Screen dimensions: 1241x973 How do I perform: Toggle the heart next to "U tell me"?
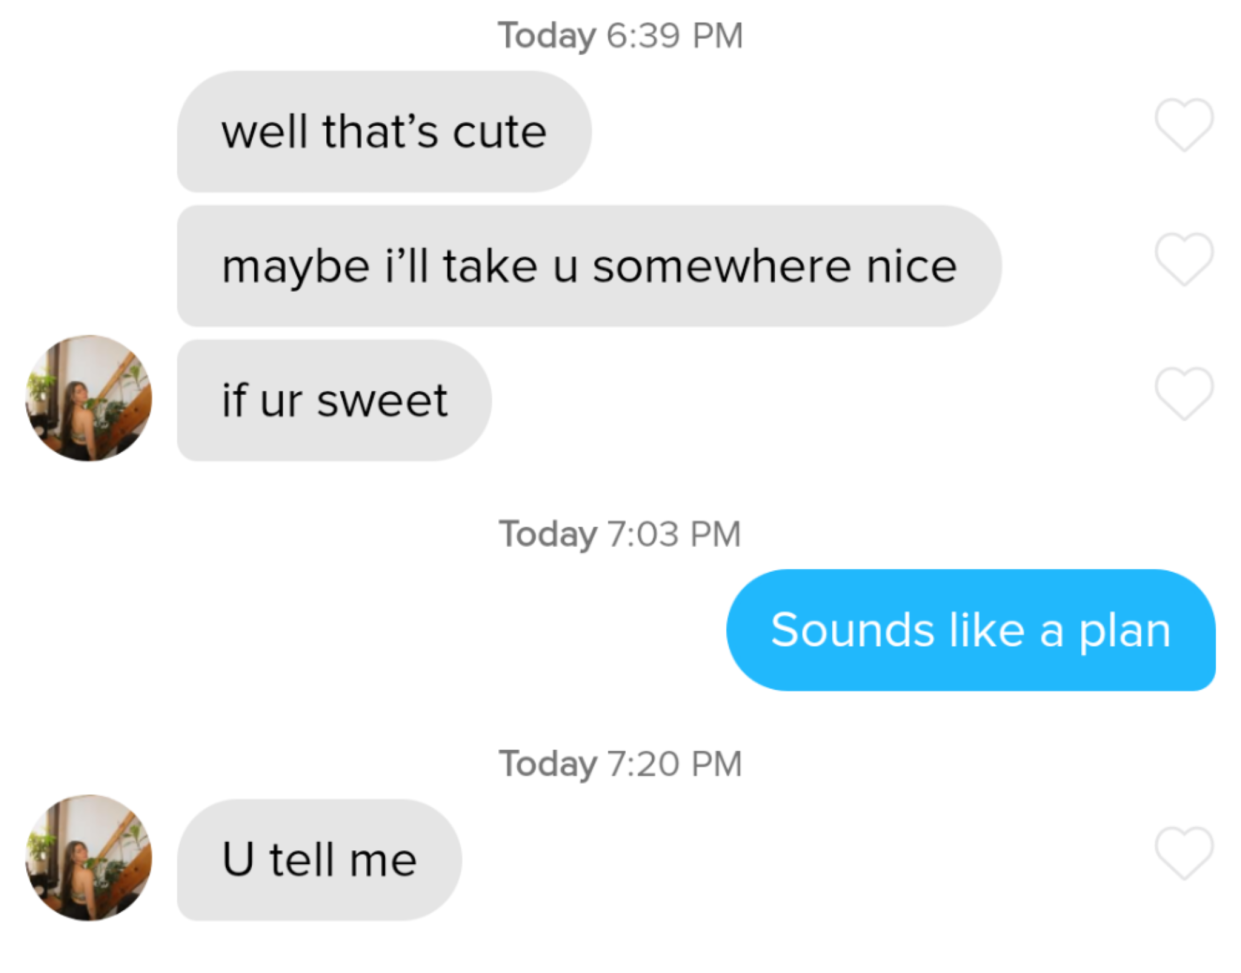click(1184, 853)
